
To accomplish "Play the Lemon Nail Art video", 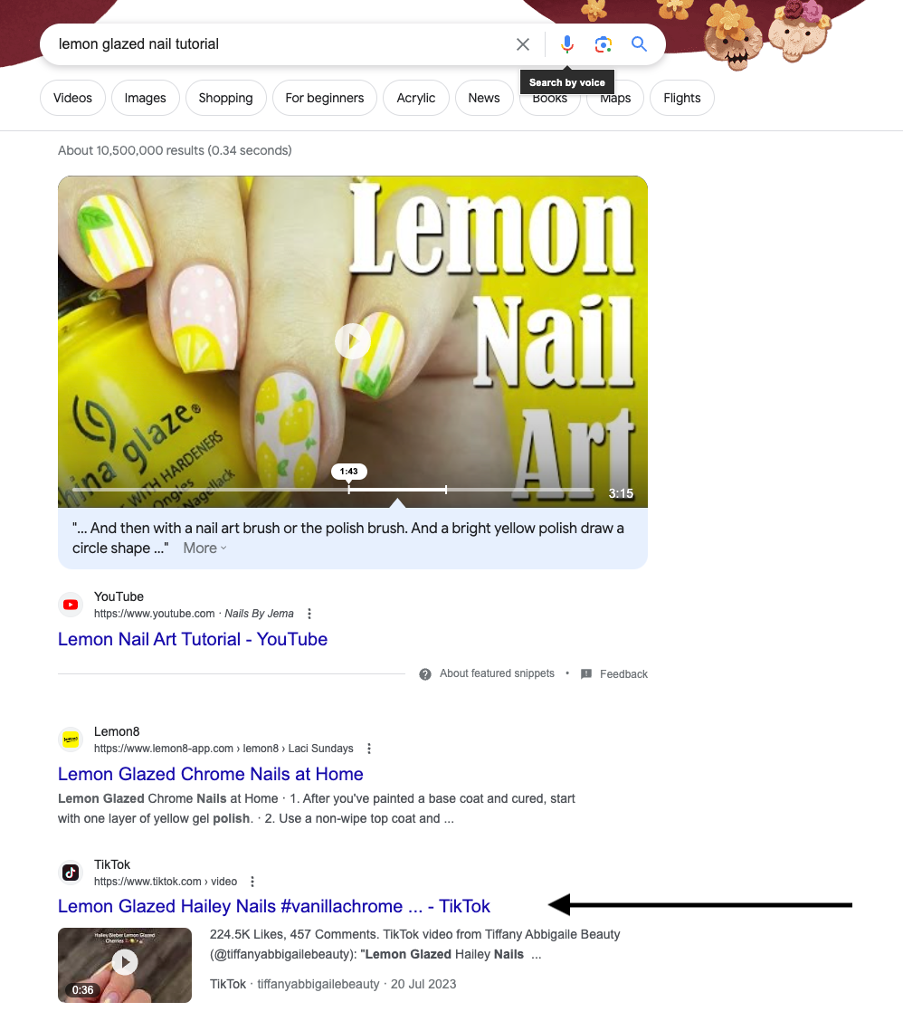I will click(353, 341).
